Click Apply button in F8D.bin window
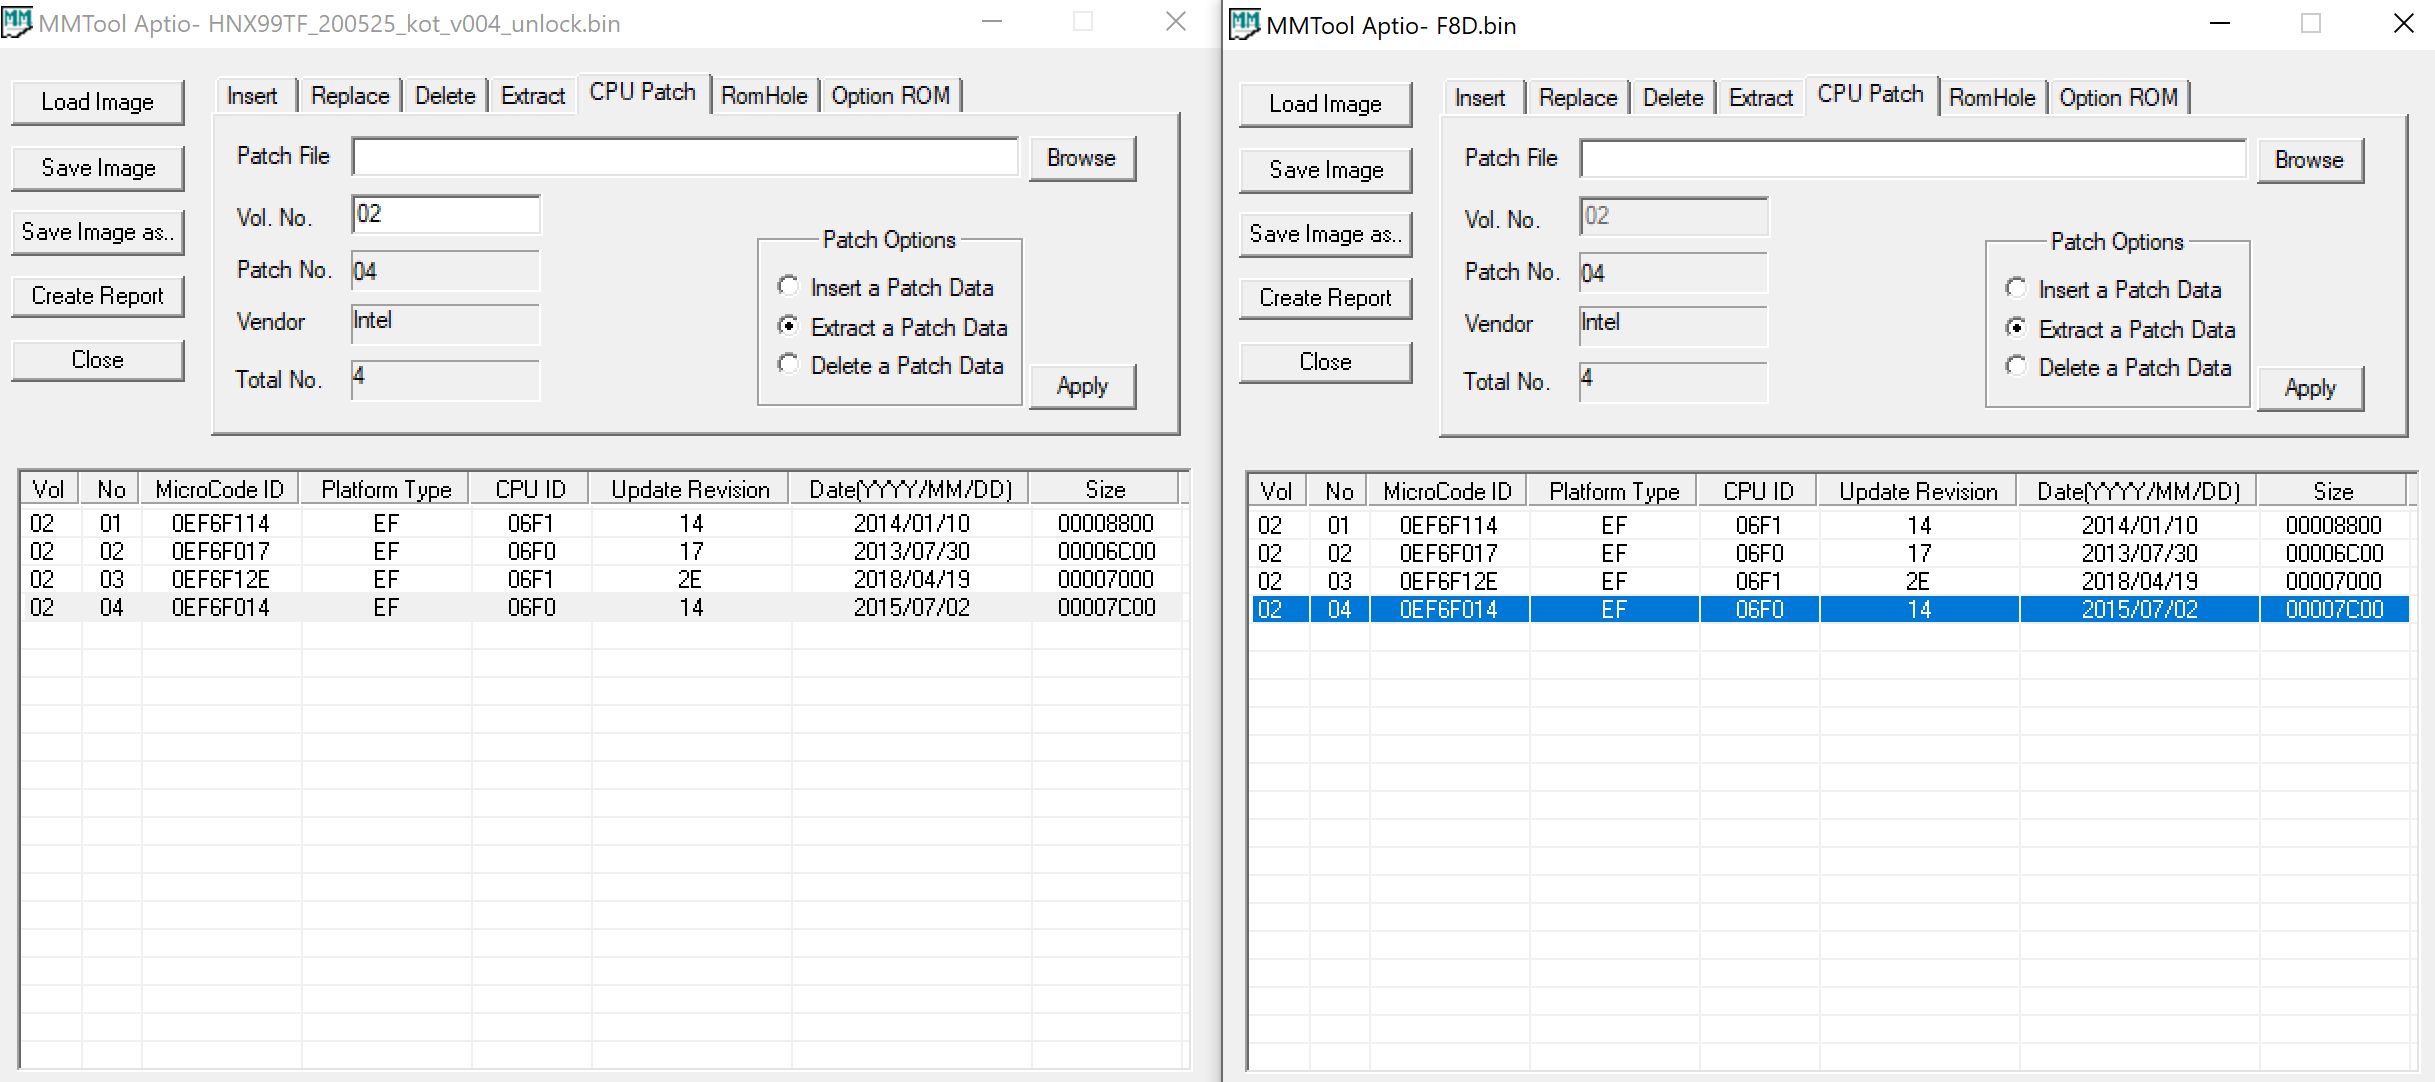Viewport: 2435px width, 1082px height. pos(2309,388)
